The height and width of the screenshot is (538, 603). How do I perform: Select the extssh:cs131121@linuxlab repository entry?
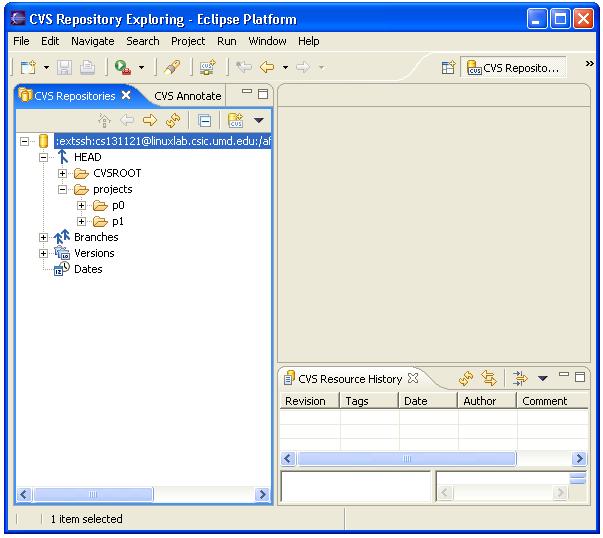click(163, 141)
